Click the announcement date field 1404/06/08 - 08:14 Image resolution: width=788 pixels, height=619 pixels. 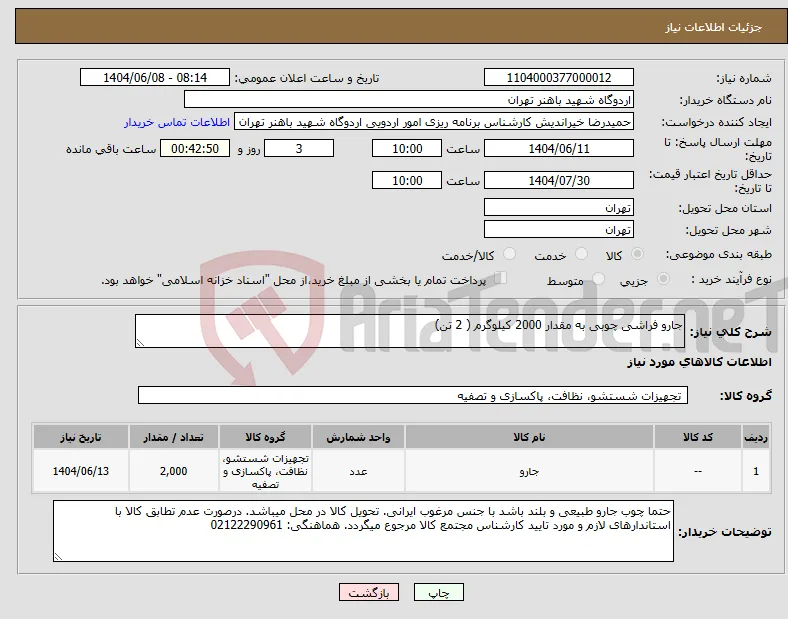[155, 77]
